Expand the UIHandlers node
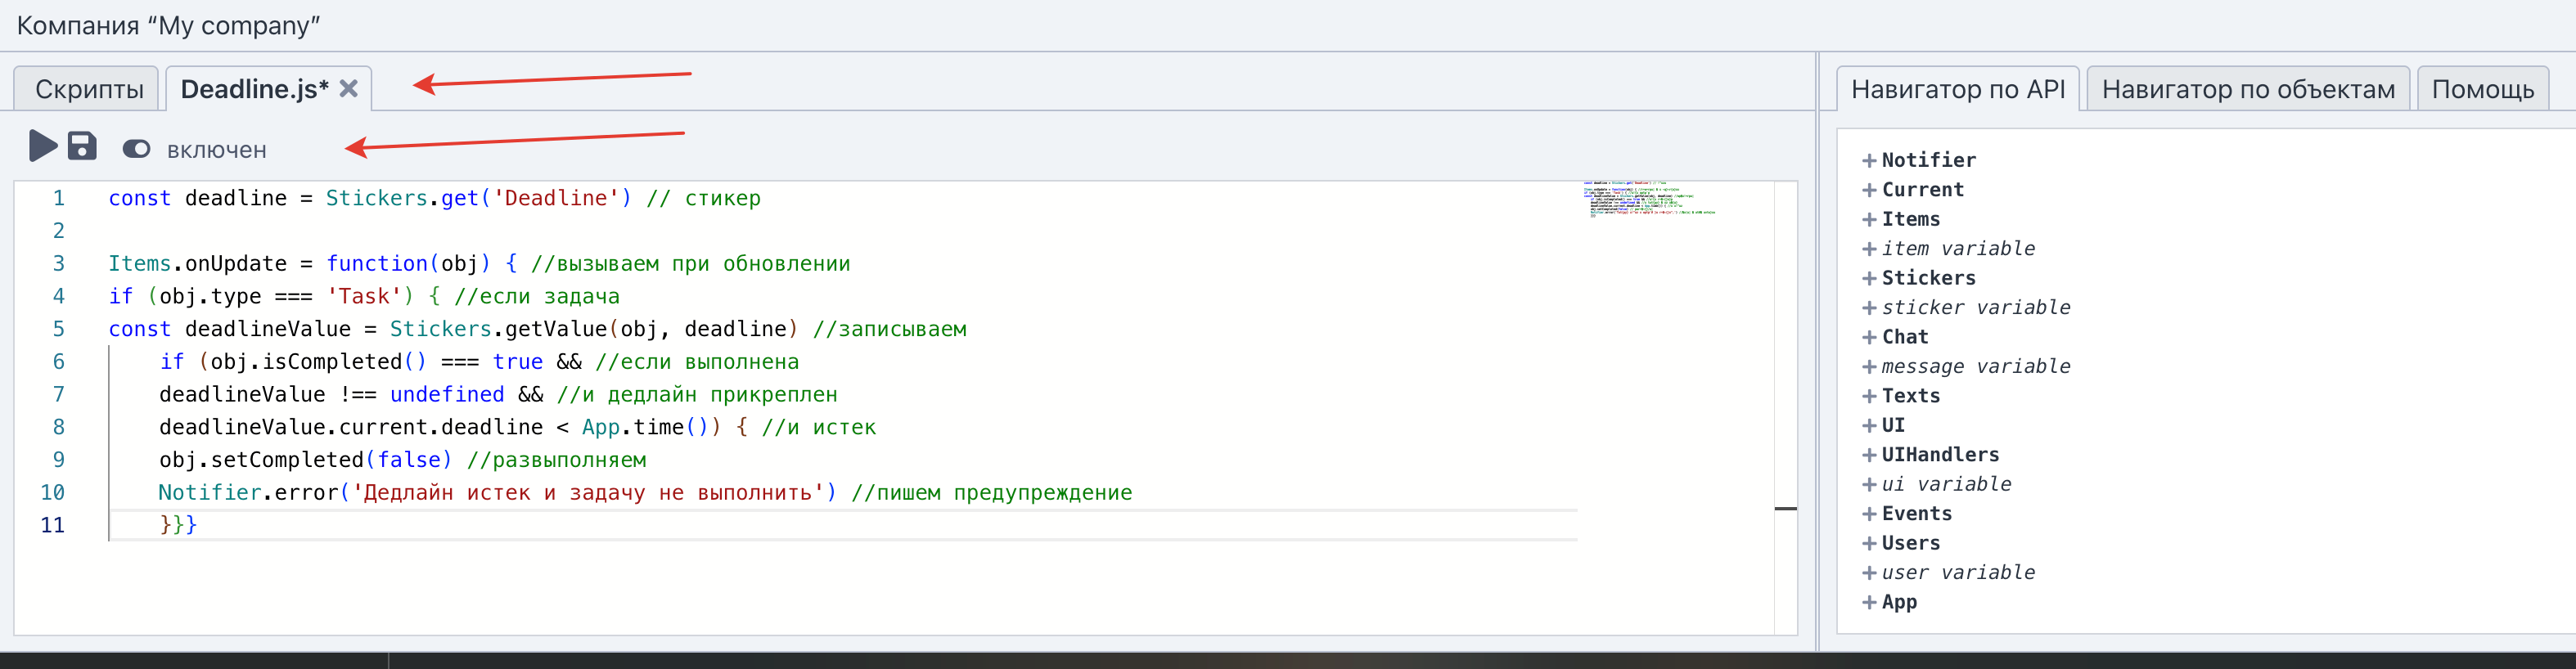The height and width of the screenshot is (669, 2576). click(1868, 455)
